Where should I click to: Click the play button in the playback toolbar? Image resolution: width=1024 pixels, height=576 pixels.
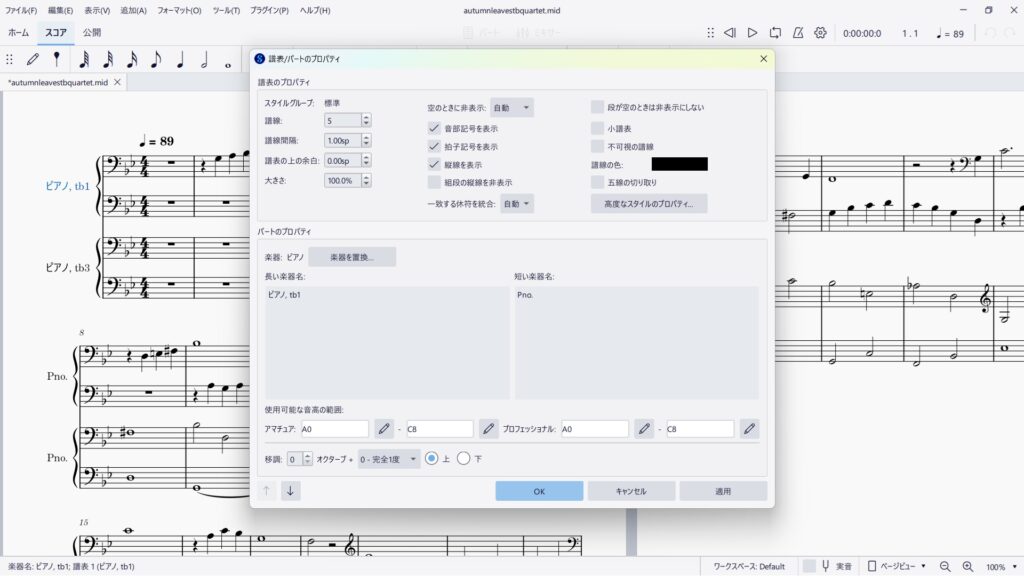point(752,33)
